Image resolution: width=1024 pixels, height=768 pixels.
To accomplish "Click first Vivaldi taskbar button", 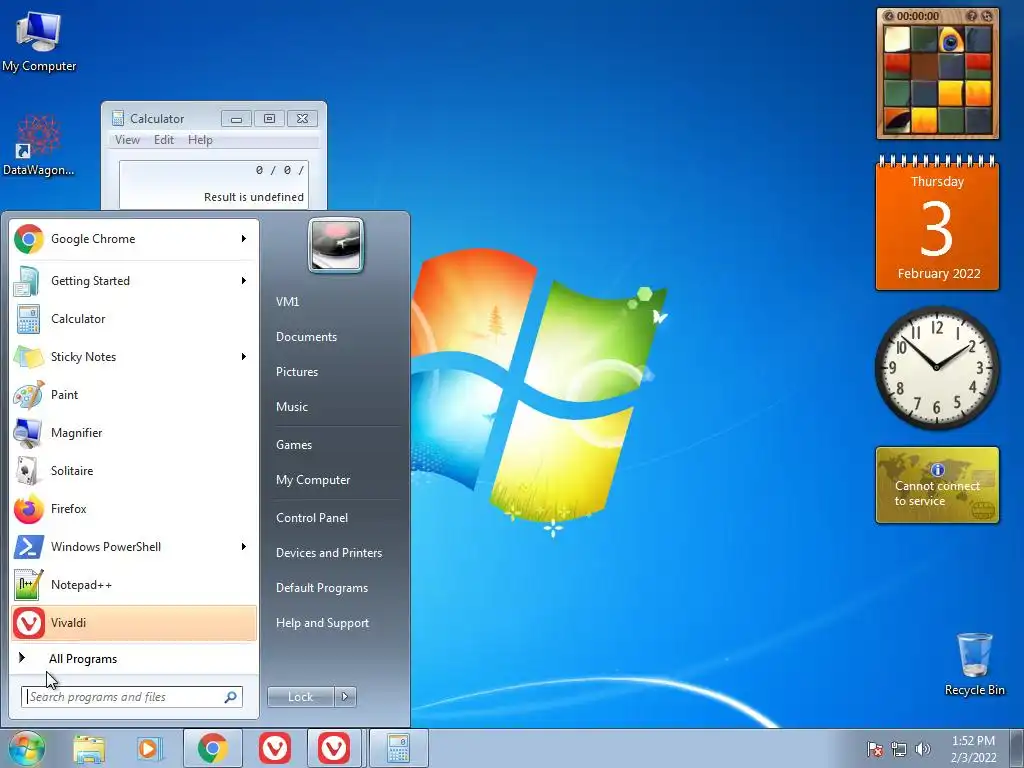I will point(275,748).
